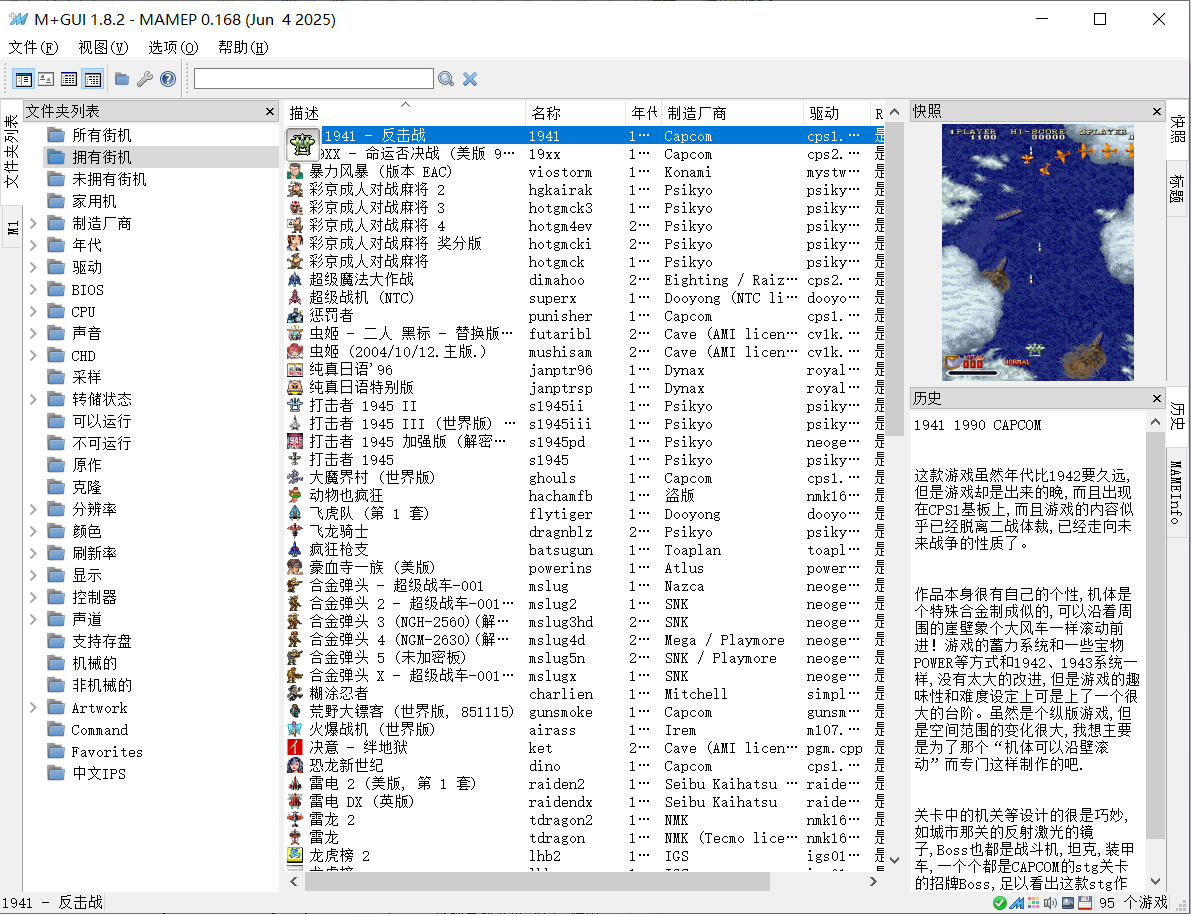Image resolution: width=1191 pixels, height=916 pixels.
Task: Select the 未拥有街机 folder
Action: click(x=109, y=179)
